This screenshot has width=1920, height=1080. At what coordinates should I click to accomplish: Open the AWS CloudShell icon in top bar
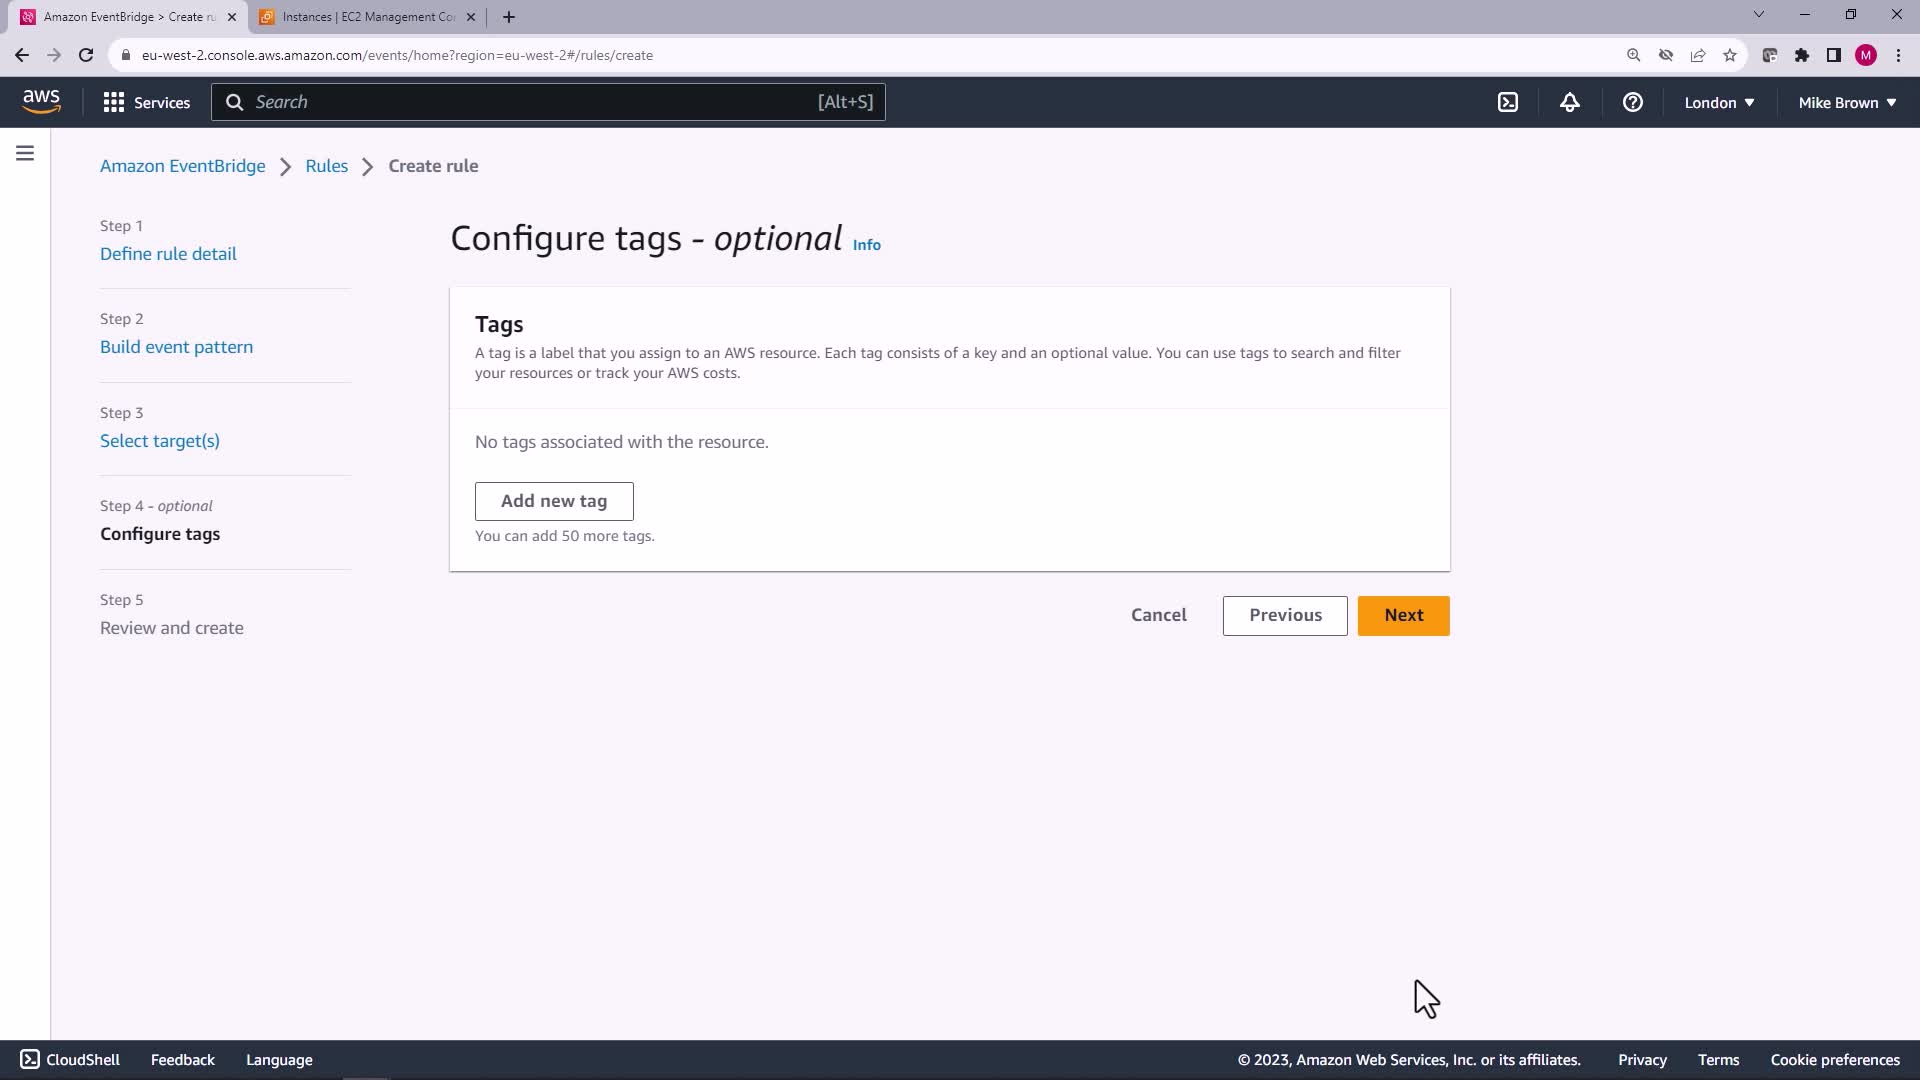[1507, 102]
